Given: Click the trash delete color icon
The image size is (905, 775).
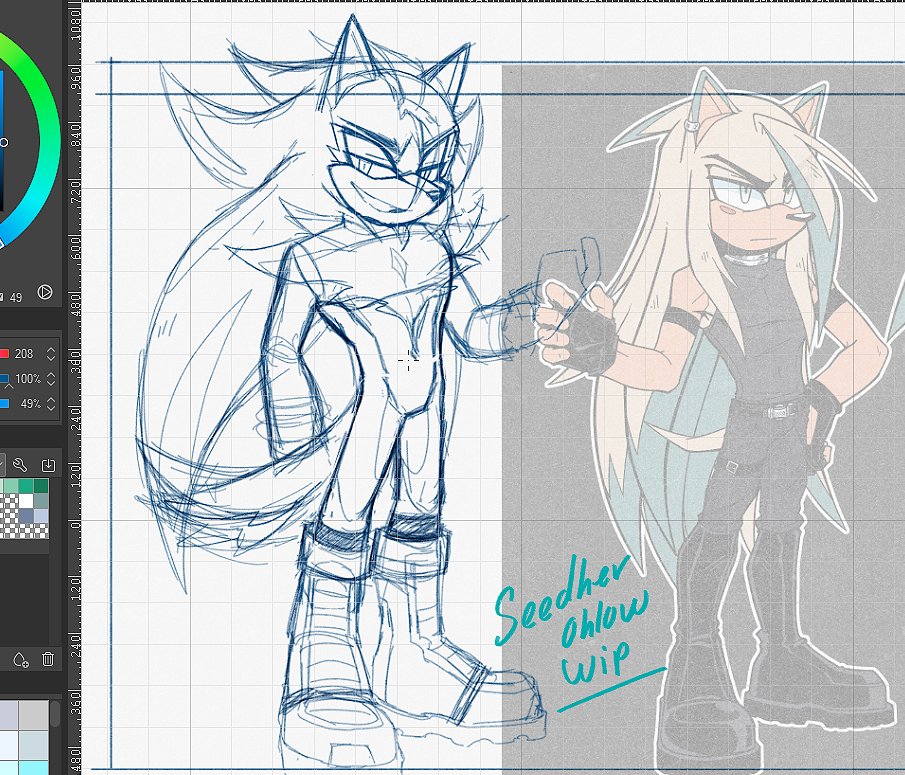Looking at the screenshot, I should [48, 658].
